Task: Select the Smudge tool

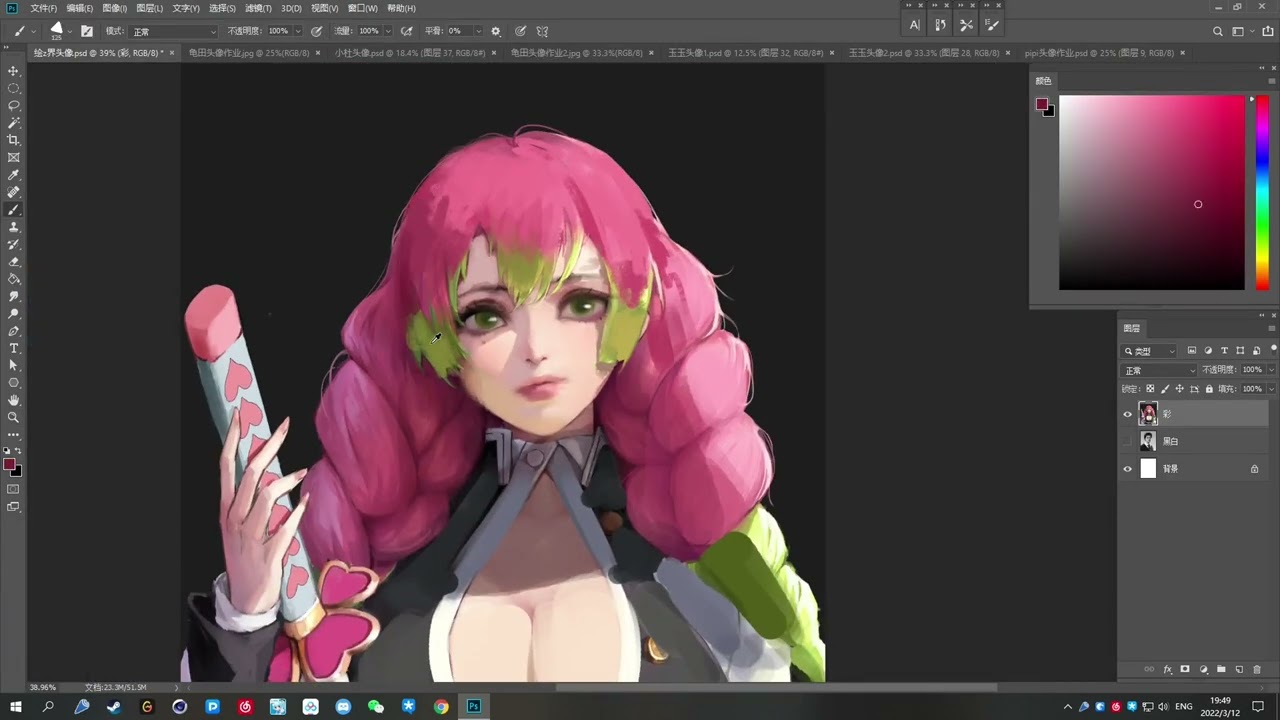Action: click(x=14, y=297)
